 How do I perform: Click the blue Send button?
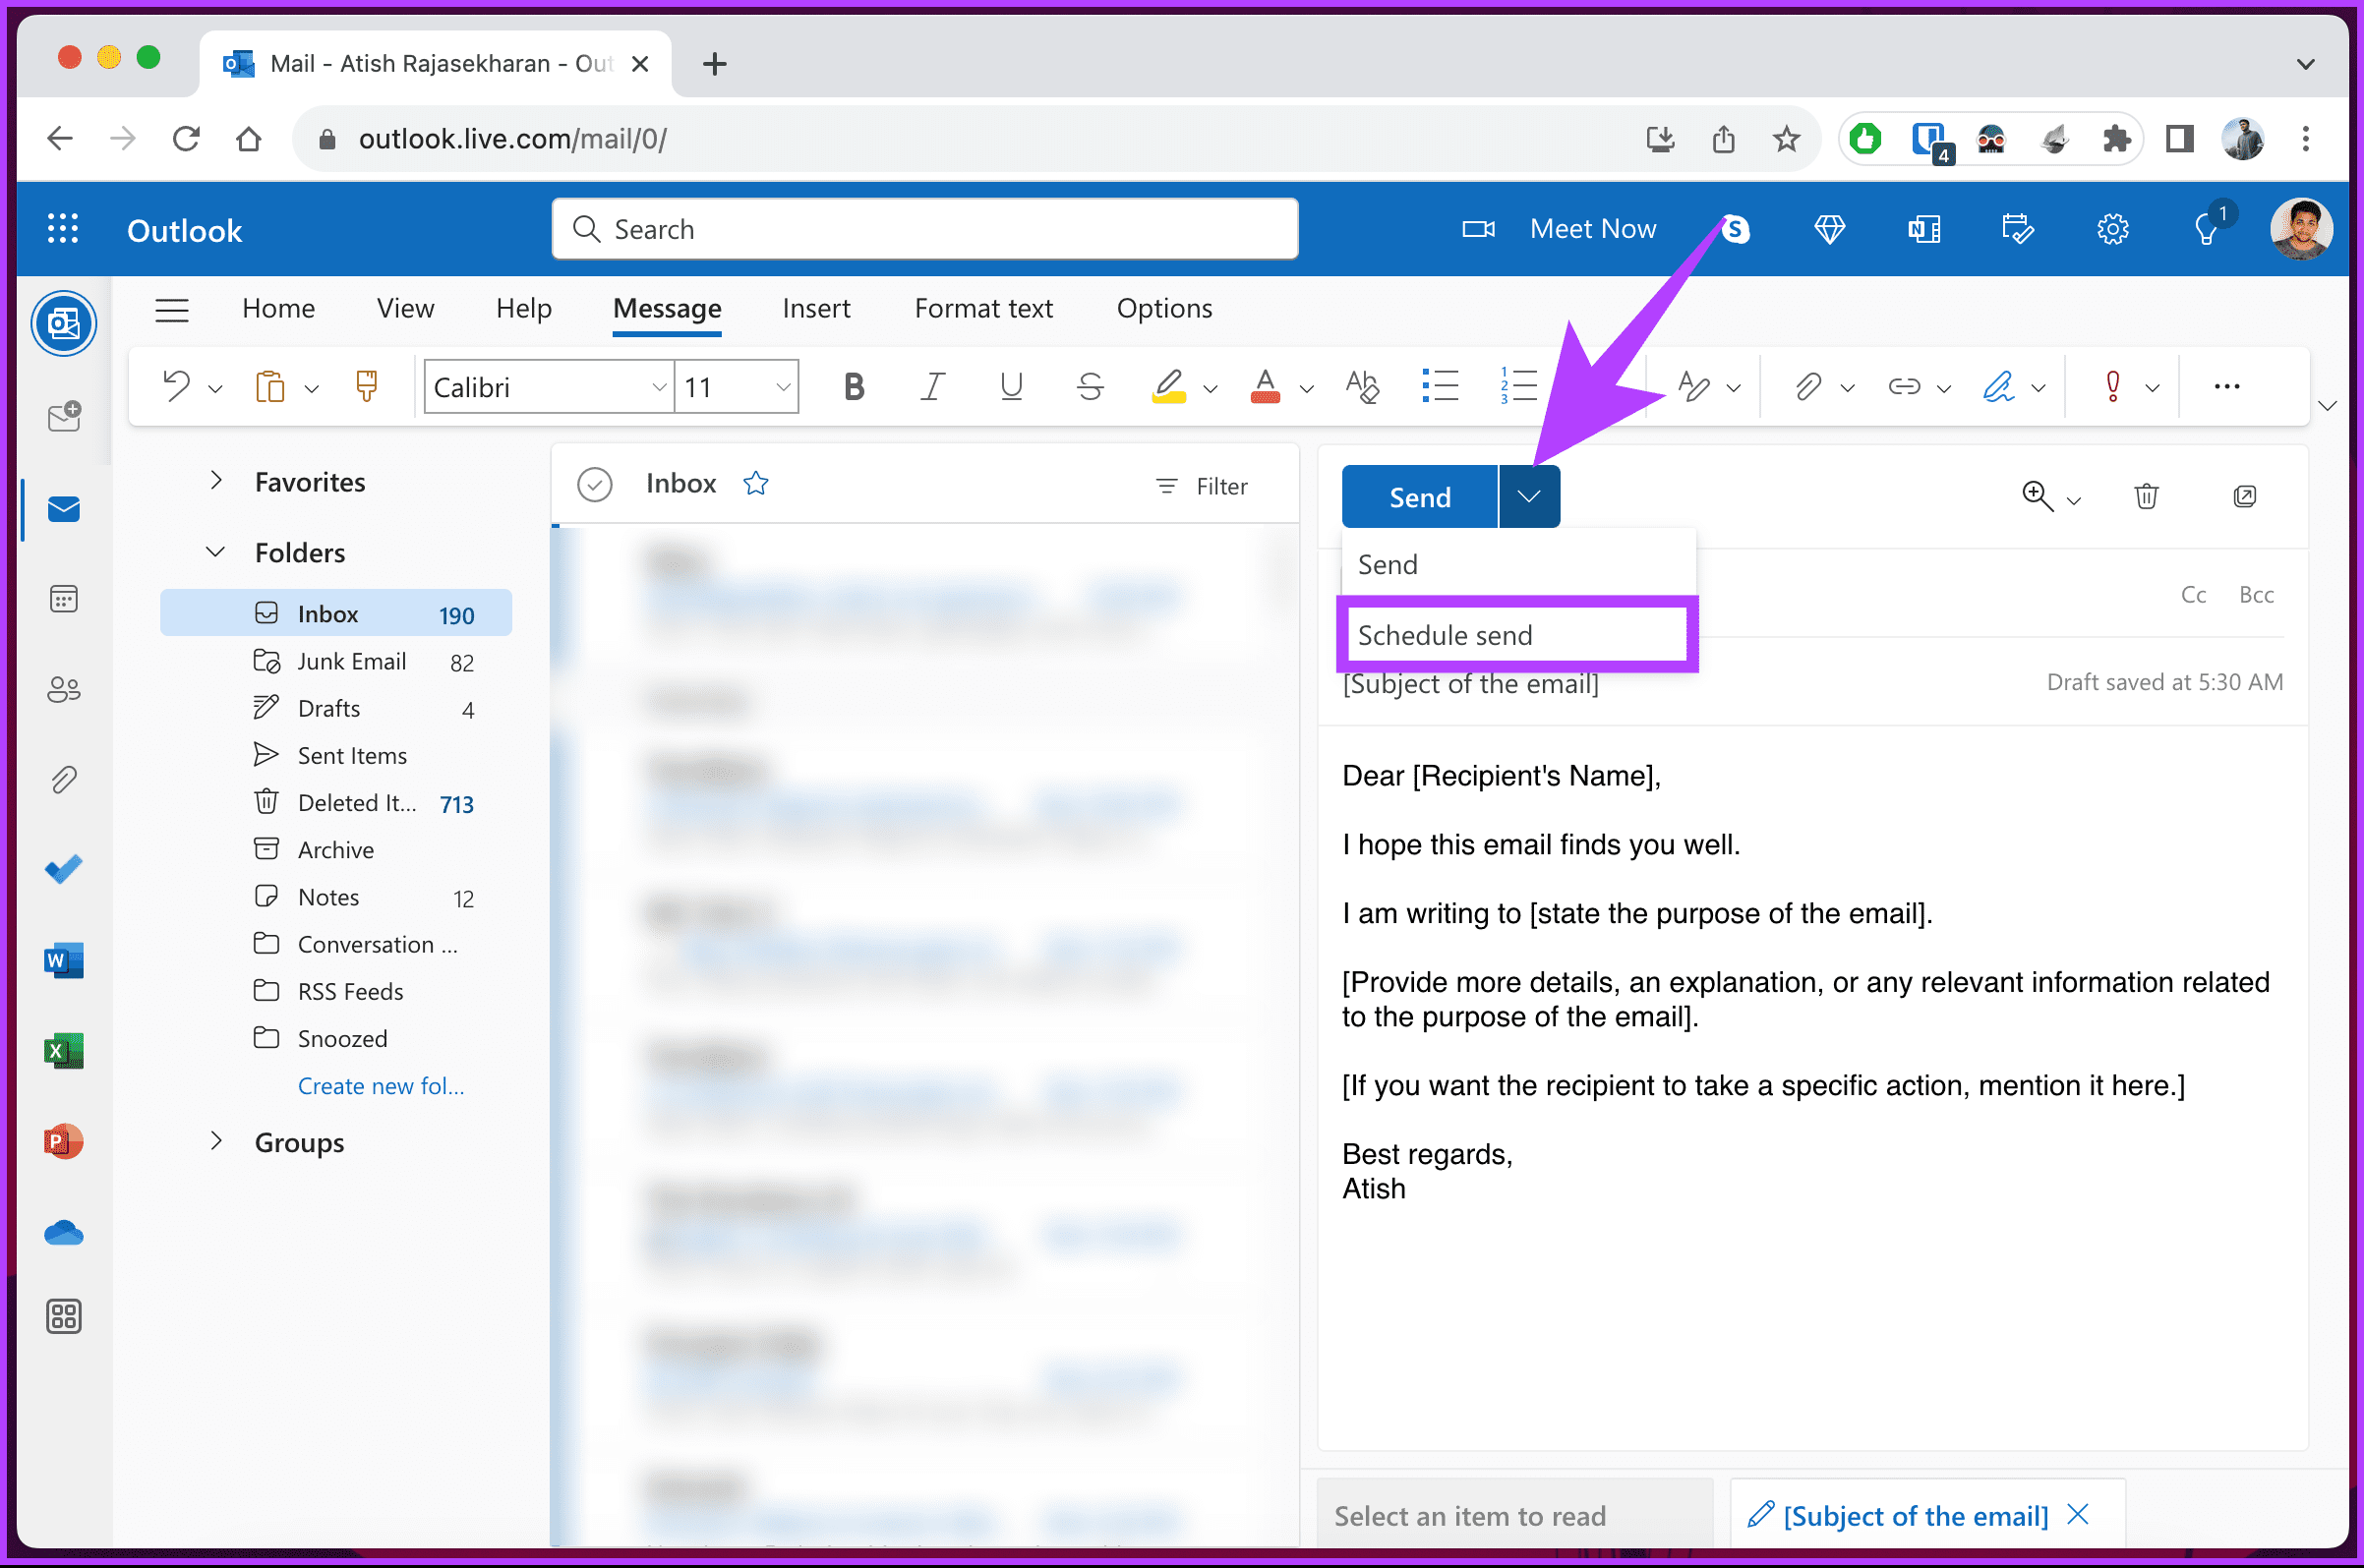(x=1419, y=497)
